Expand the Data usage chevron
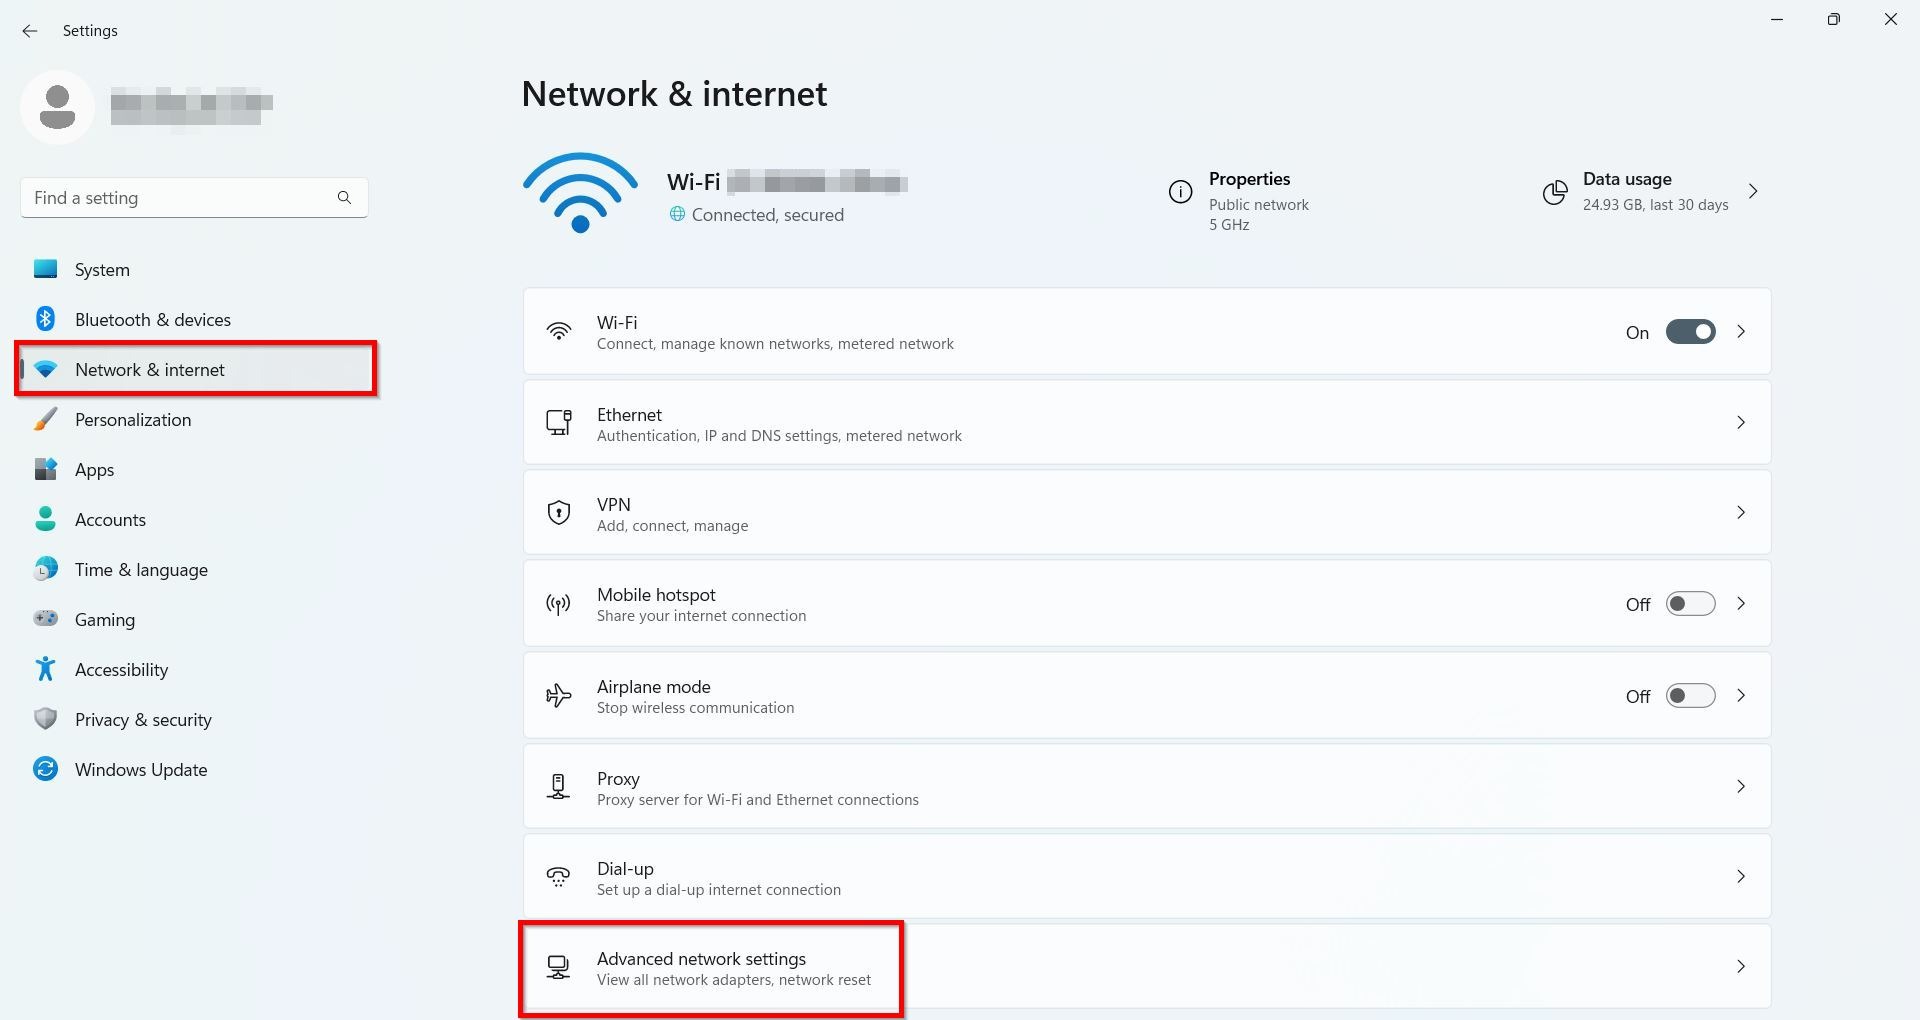 pyautogui.click(x=1753, y=191)
